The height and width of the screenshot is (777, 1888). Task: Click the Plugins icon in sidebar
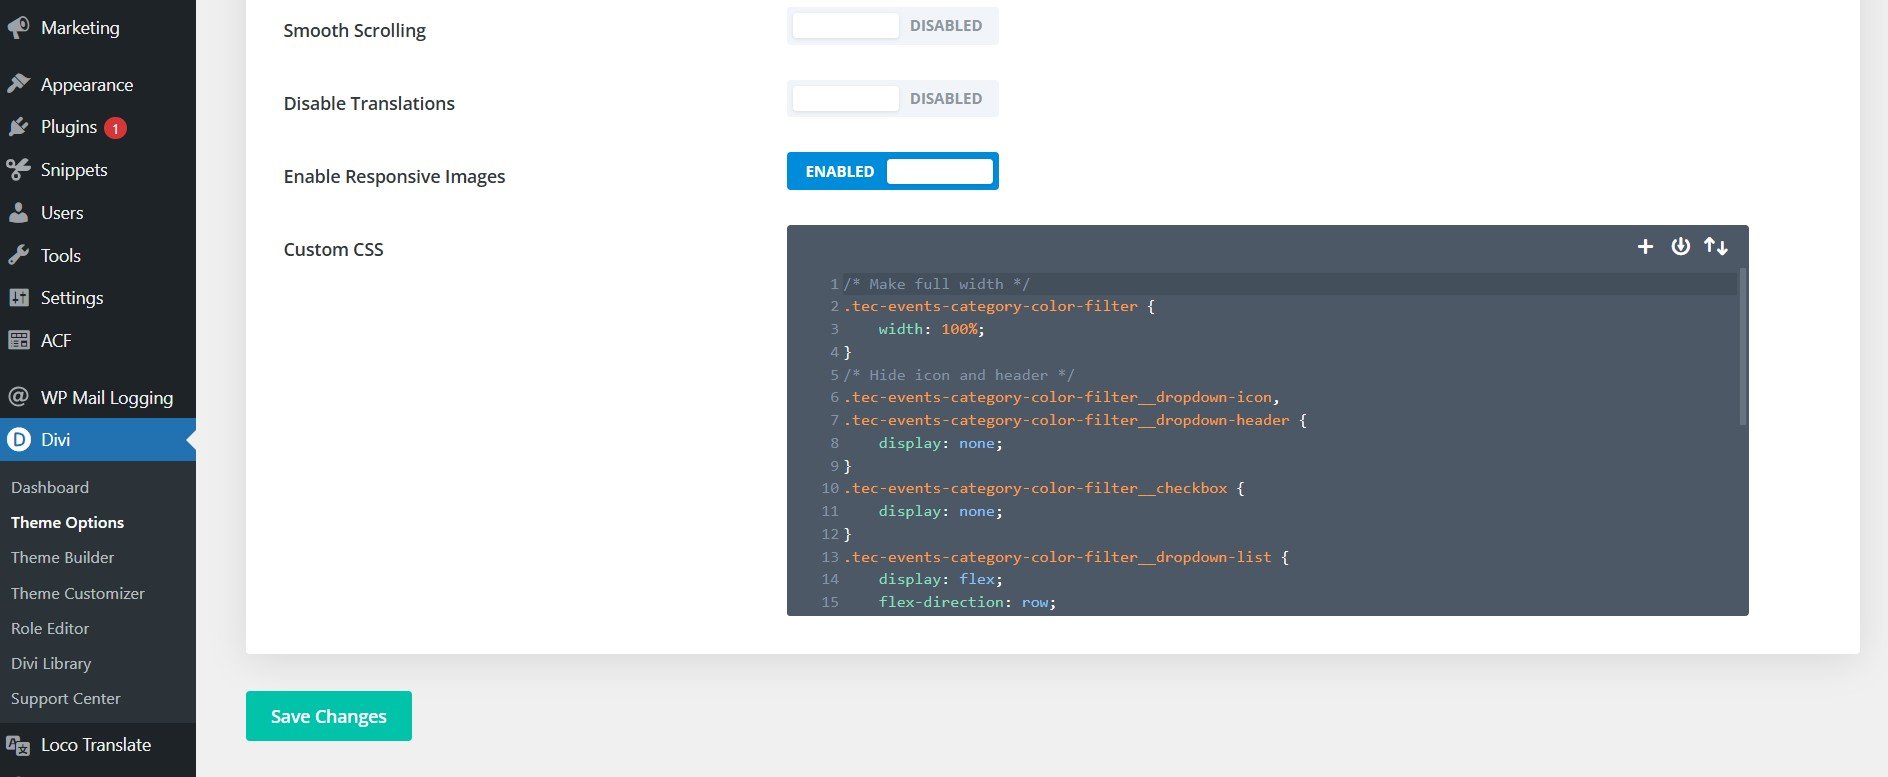(18, 127)
